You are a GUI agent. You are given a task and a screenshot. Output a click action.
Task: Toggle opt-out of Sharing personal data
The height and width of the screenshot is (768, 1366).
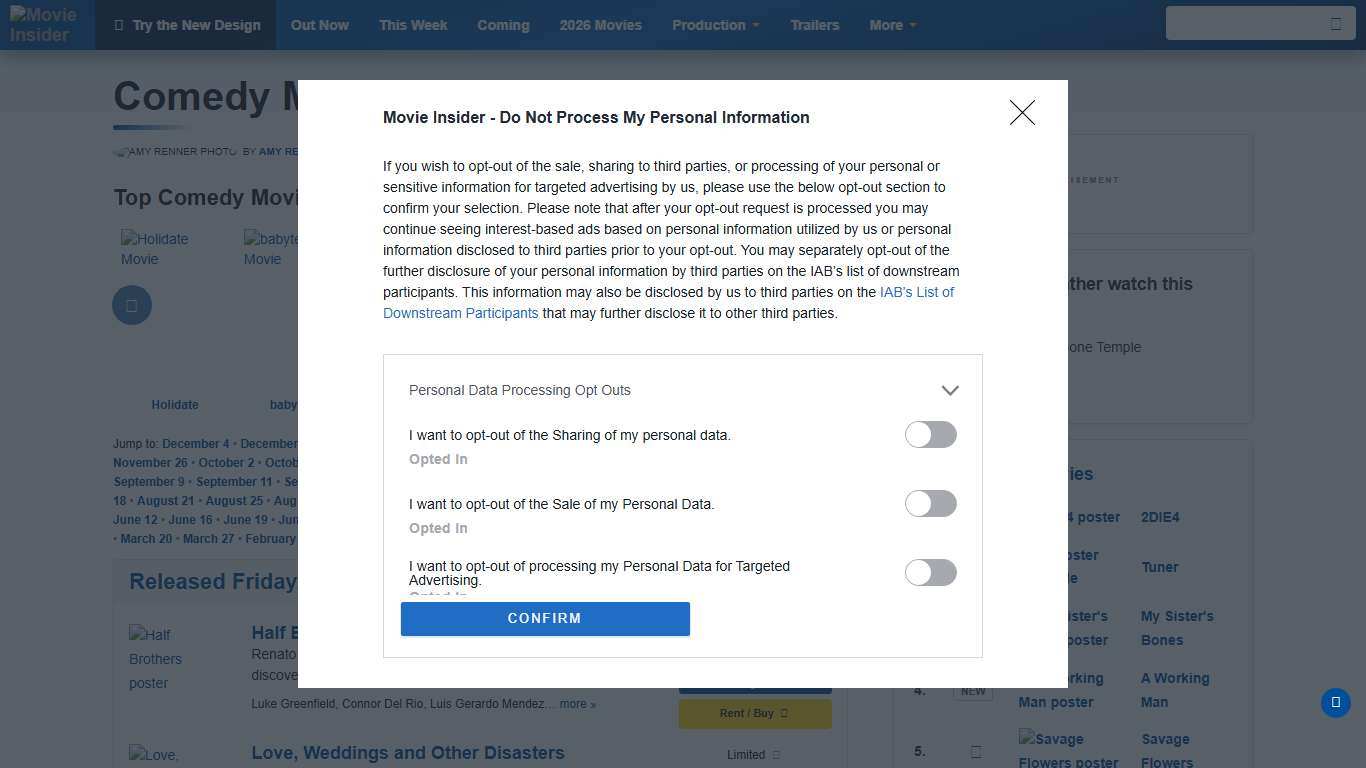point(930,434)
